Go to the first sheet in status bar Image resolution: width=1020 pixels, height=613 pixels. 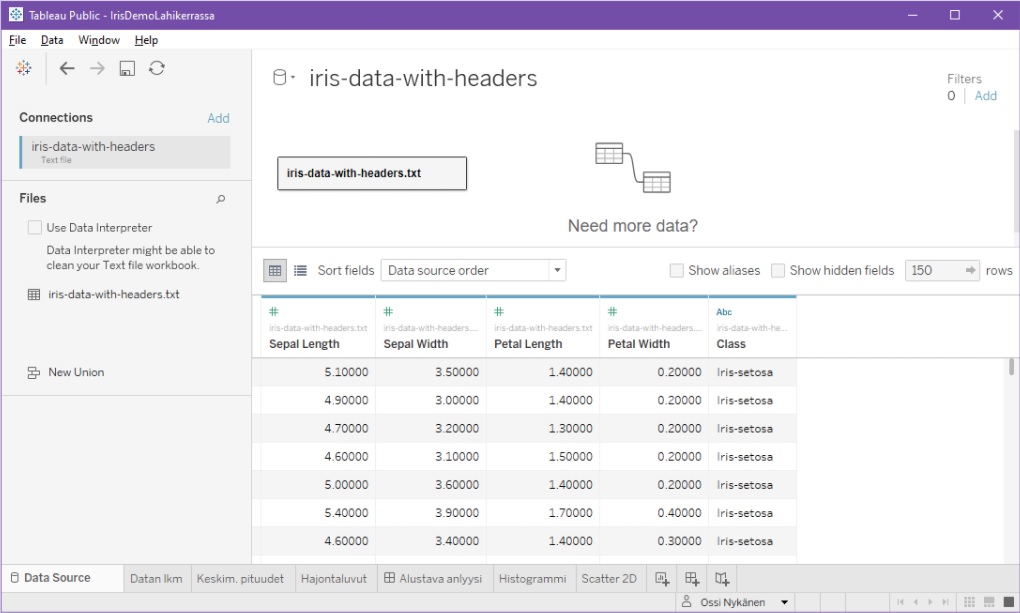pyautogui.click(x=900, y=602)
